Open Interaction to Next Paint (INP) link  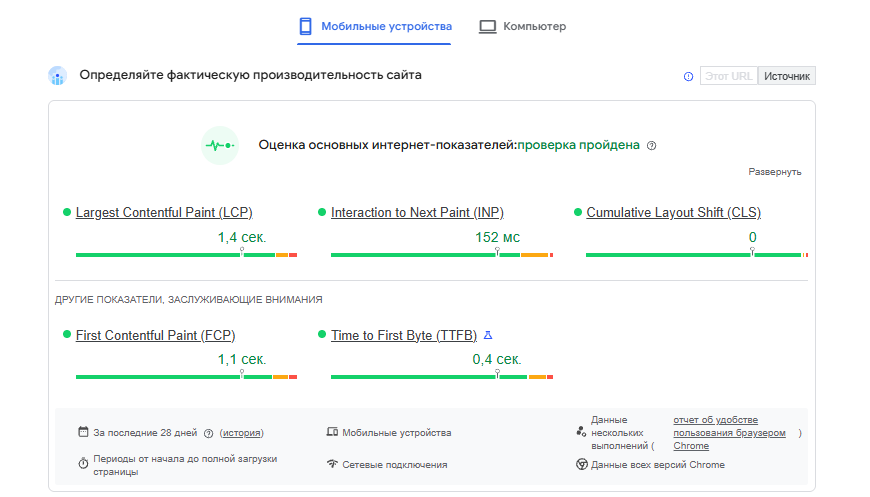tap(417, 212)
